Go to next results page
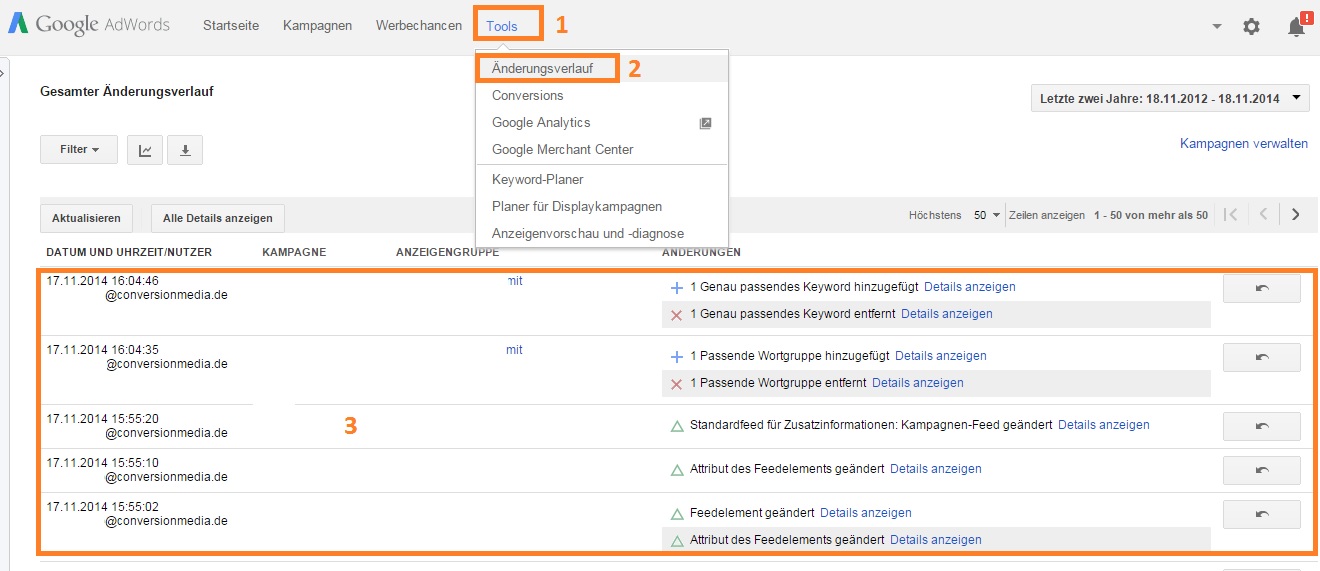 tap(1296, 214)
